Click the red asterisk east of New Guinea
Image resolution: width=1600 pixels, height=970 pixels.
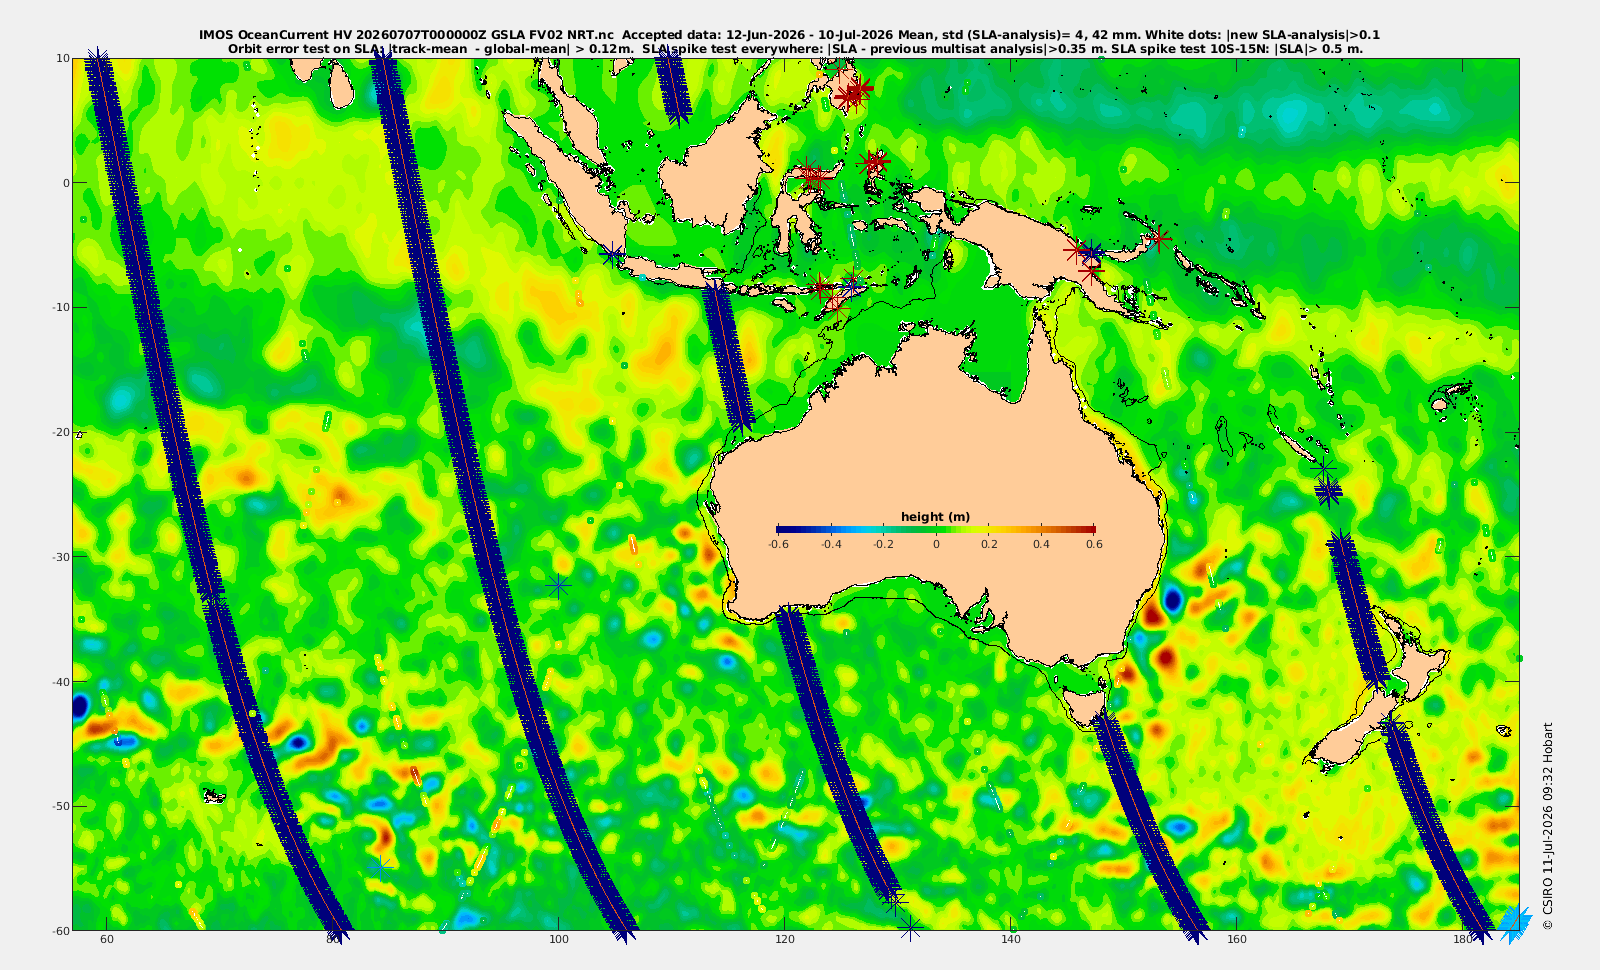tap(1159, 239)
